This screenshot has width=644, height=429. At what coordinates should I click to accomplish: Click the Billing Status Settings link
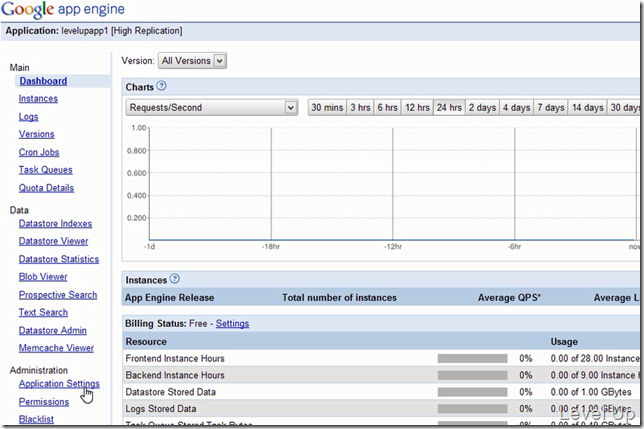[x=232, y=323]
